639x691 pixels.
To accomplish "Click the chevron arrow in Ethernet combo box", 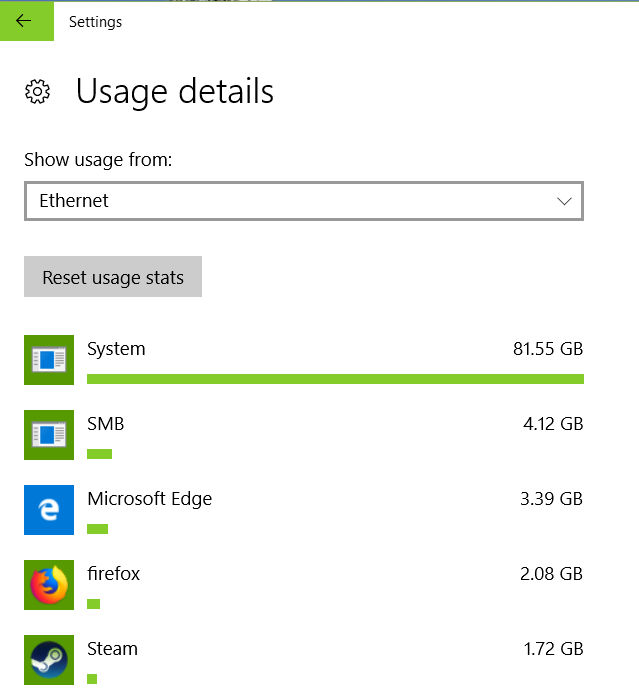I will tap(564, 201).
